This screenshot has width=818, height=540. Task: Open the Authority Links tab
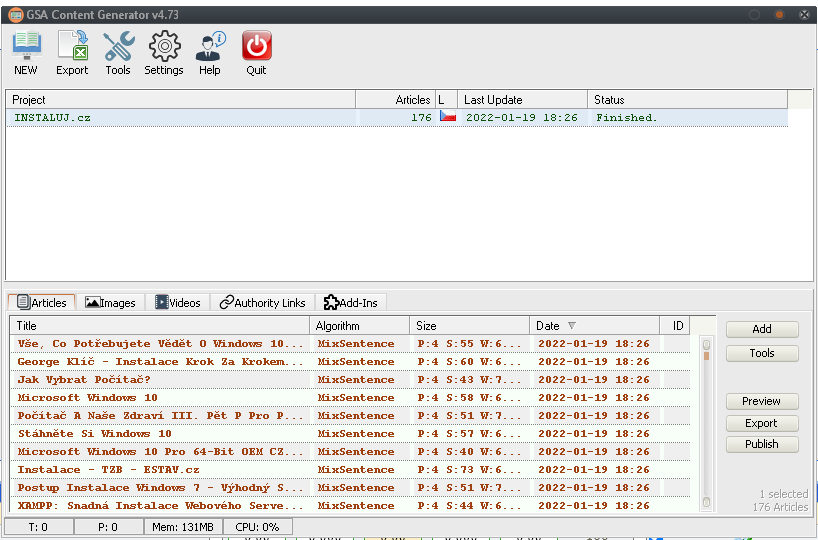[263, 302]
